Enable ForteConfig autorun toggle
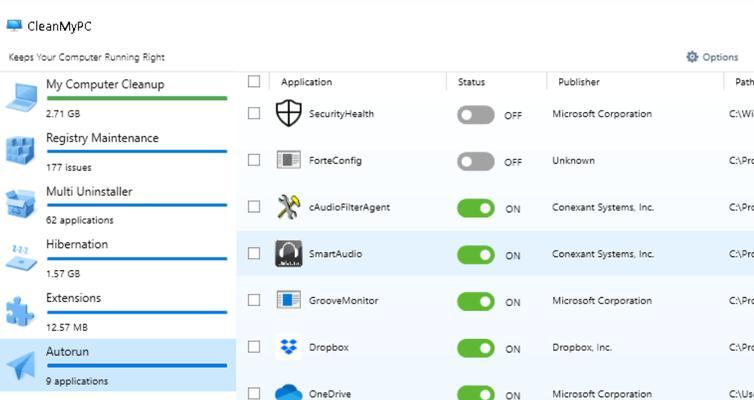 476,162
